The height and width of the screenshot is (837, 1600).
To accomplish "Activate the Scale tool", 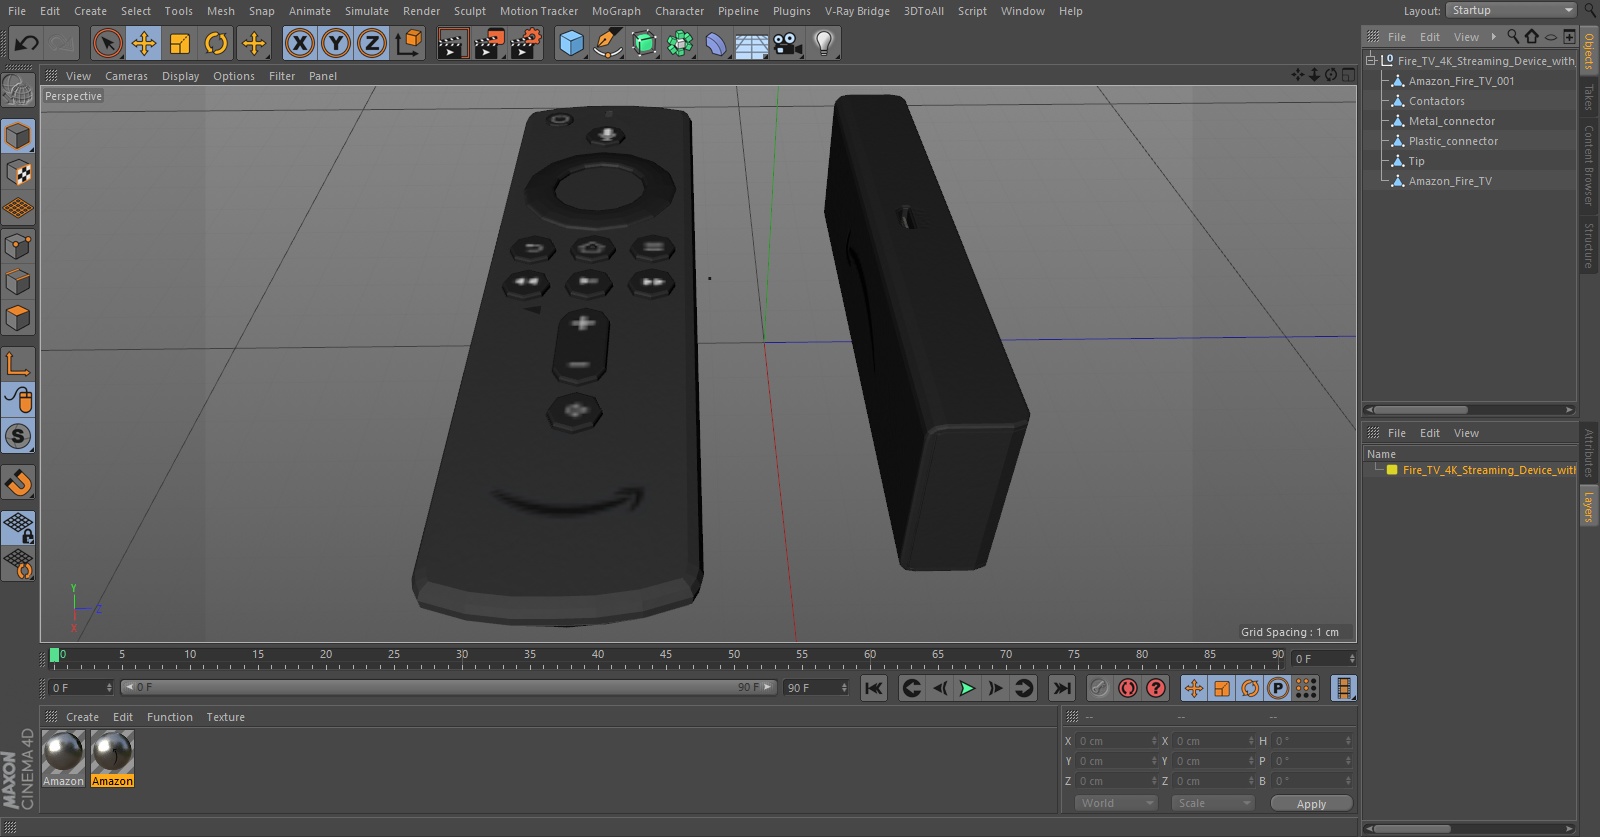I will coord(180,43).
